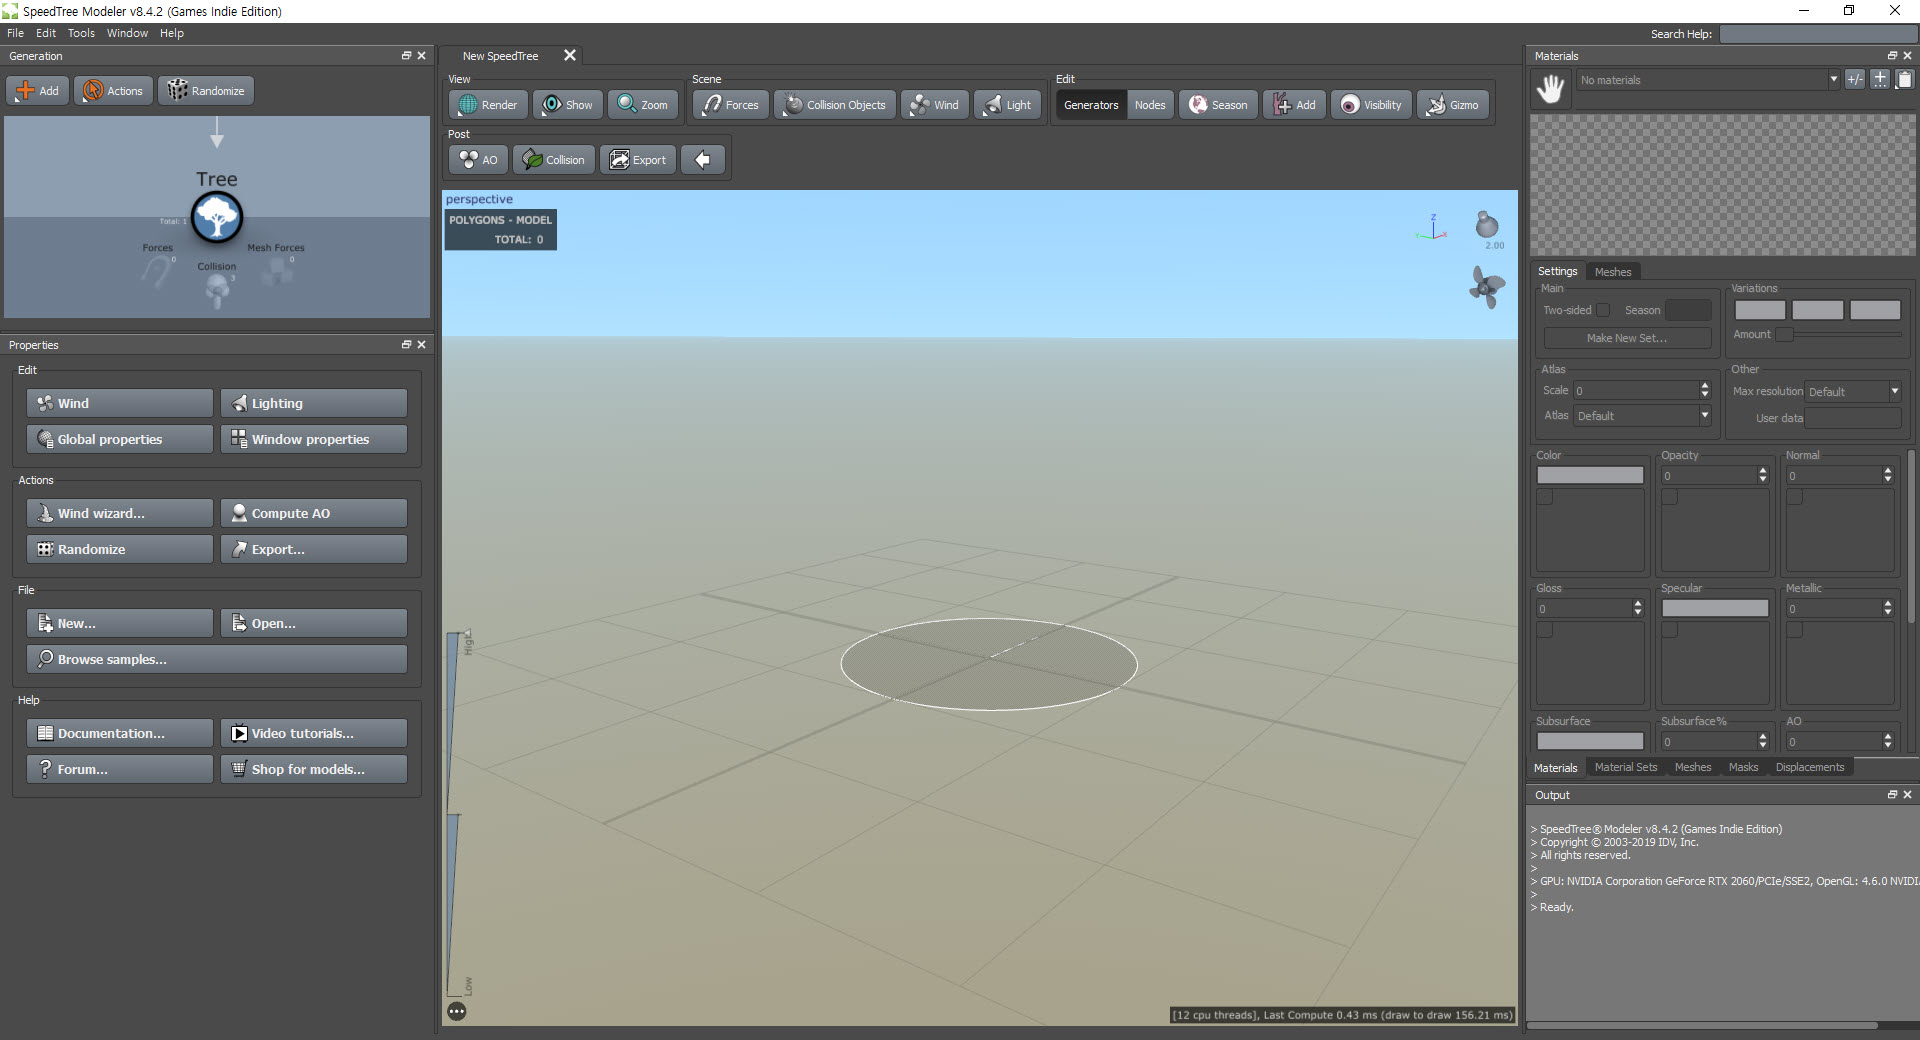Image resolution: width=1920 pixels, height=1040 pixels.
Task: Toggle the checkbox under Specular swatch
Action: 1670,630
